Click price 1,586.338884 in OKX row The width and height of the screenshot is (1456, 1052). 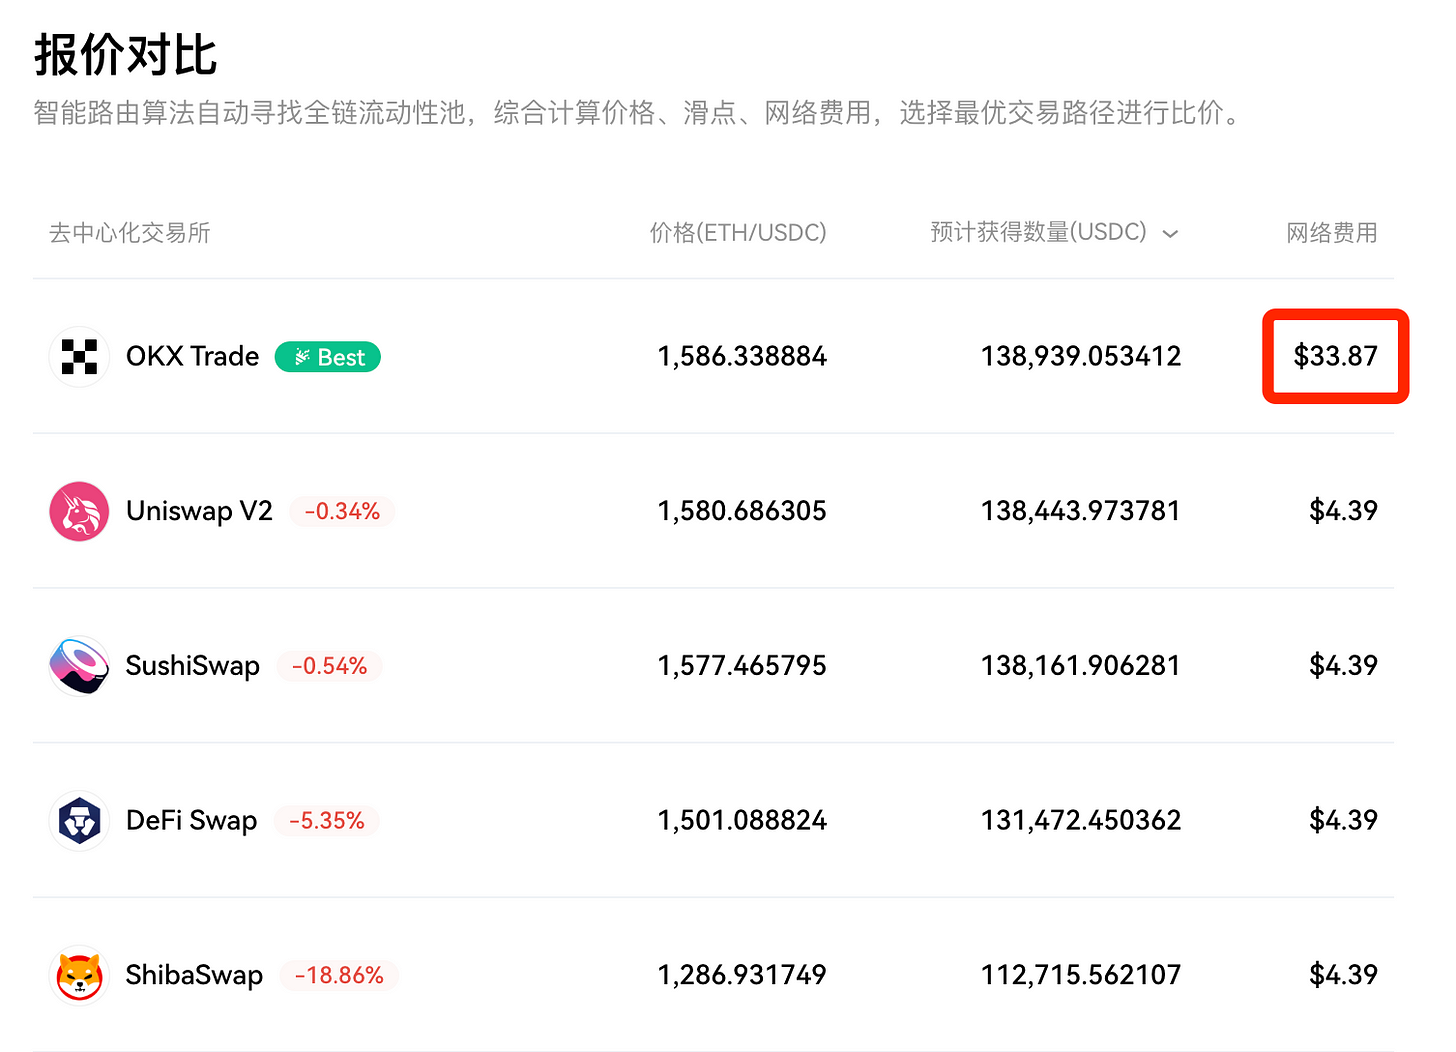click(x=742, y=356)
